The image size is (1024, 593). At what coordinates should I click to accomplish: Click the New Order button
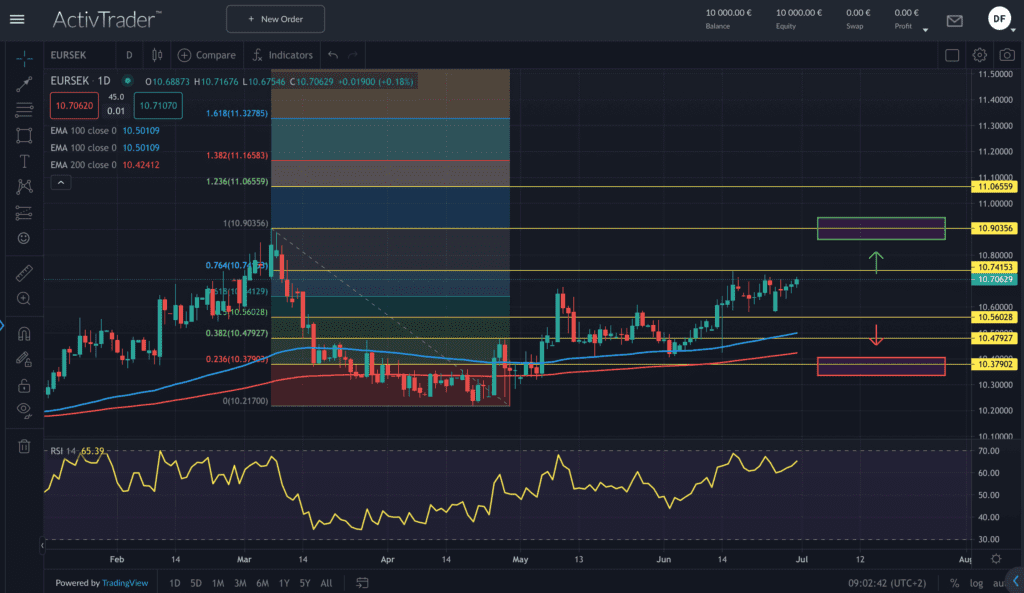(x=275, y=18)
